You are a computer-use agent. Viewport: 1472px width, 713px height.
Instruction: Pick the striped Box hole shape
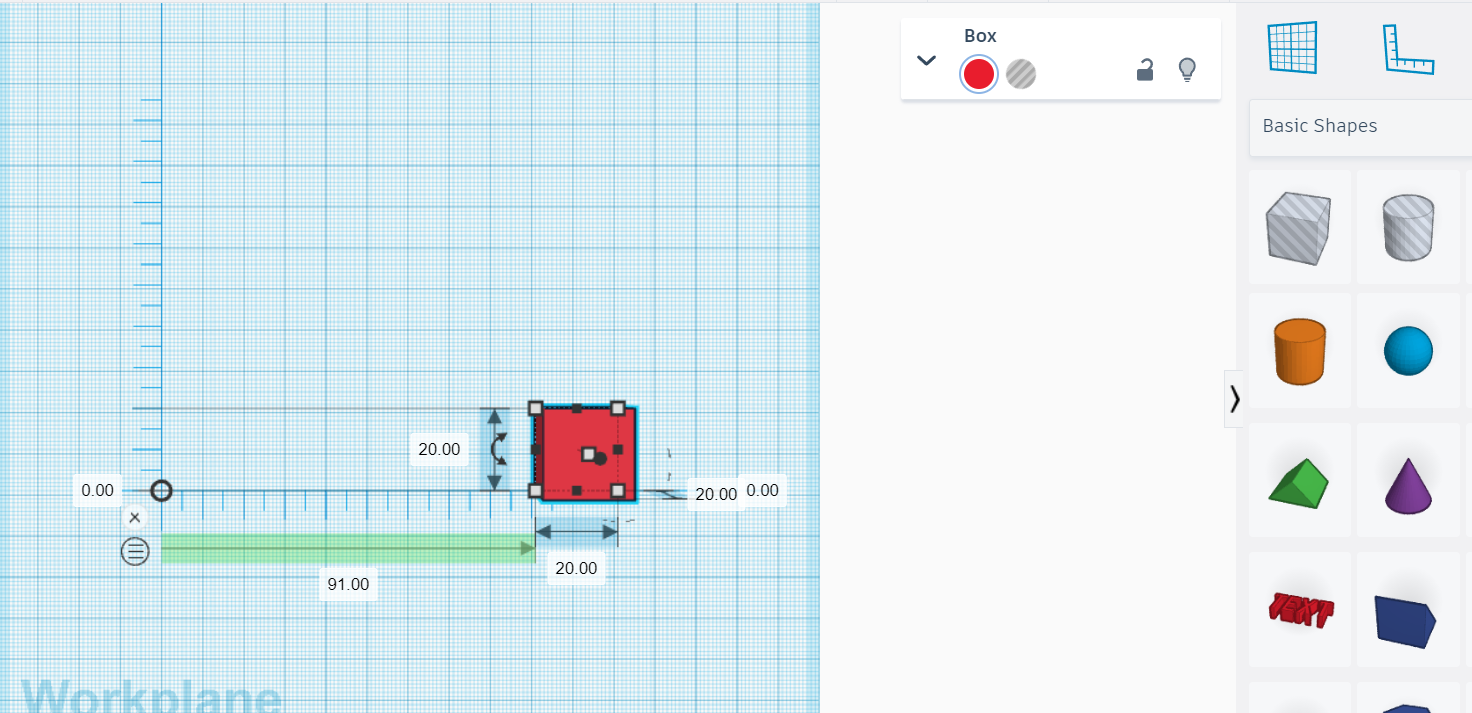pos(1299,228)
